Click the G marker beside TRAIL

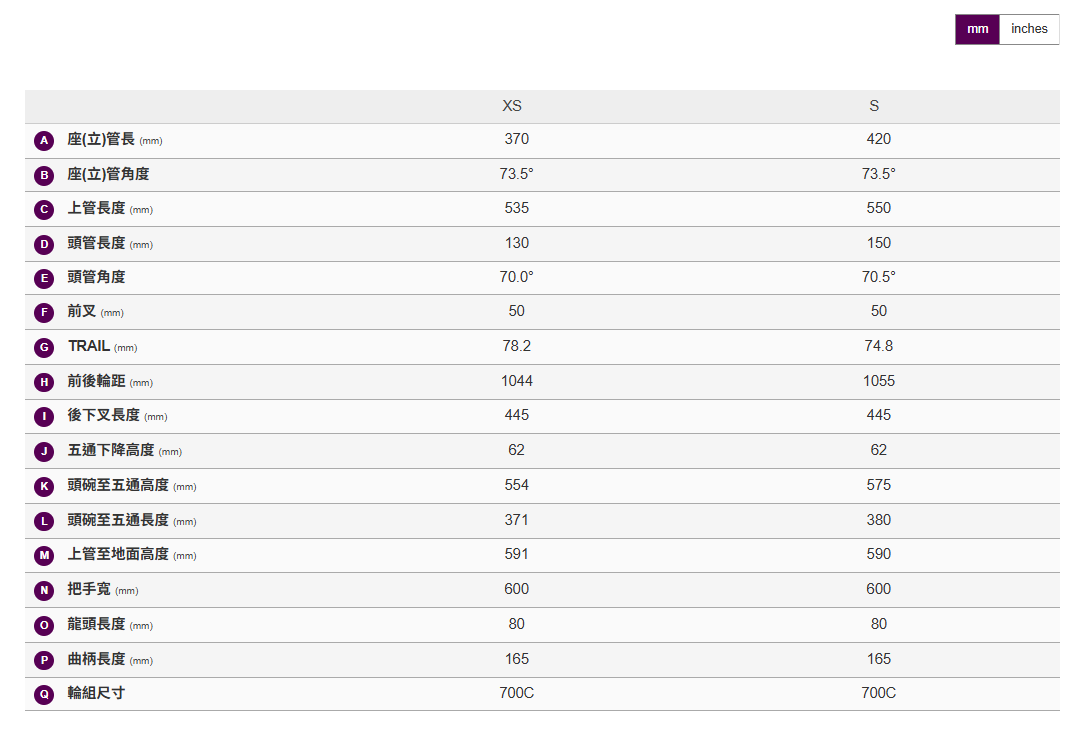(44, 348)
